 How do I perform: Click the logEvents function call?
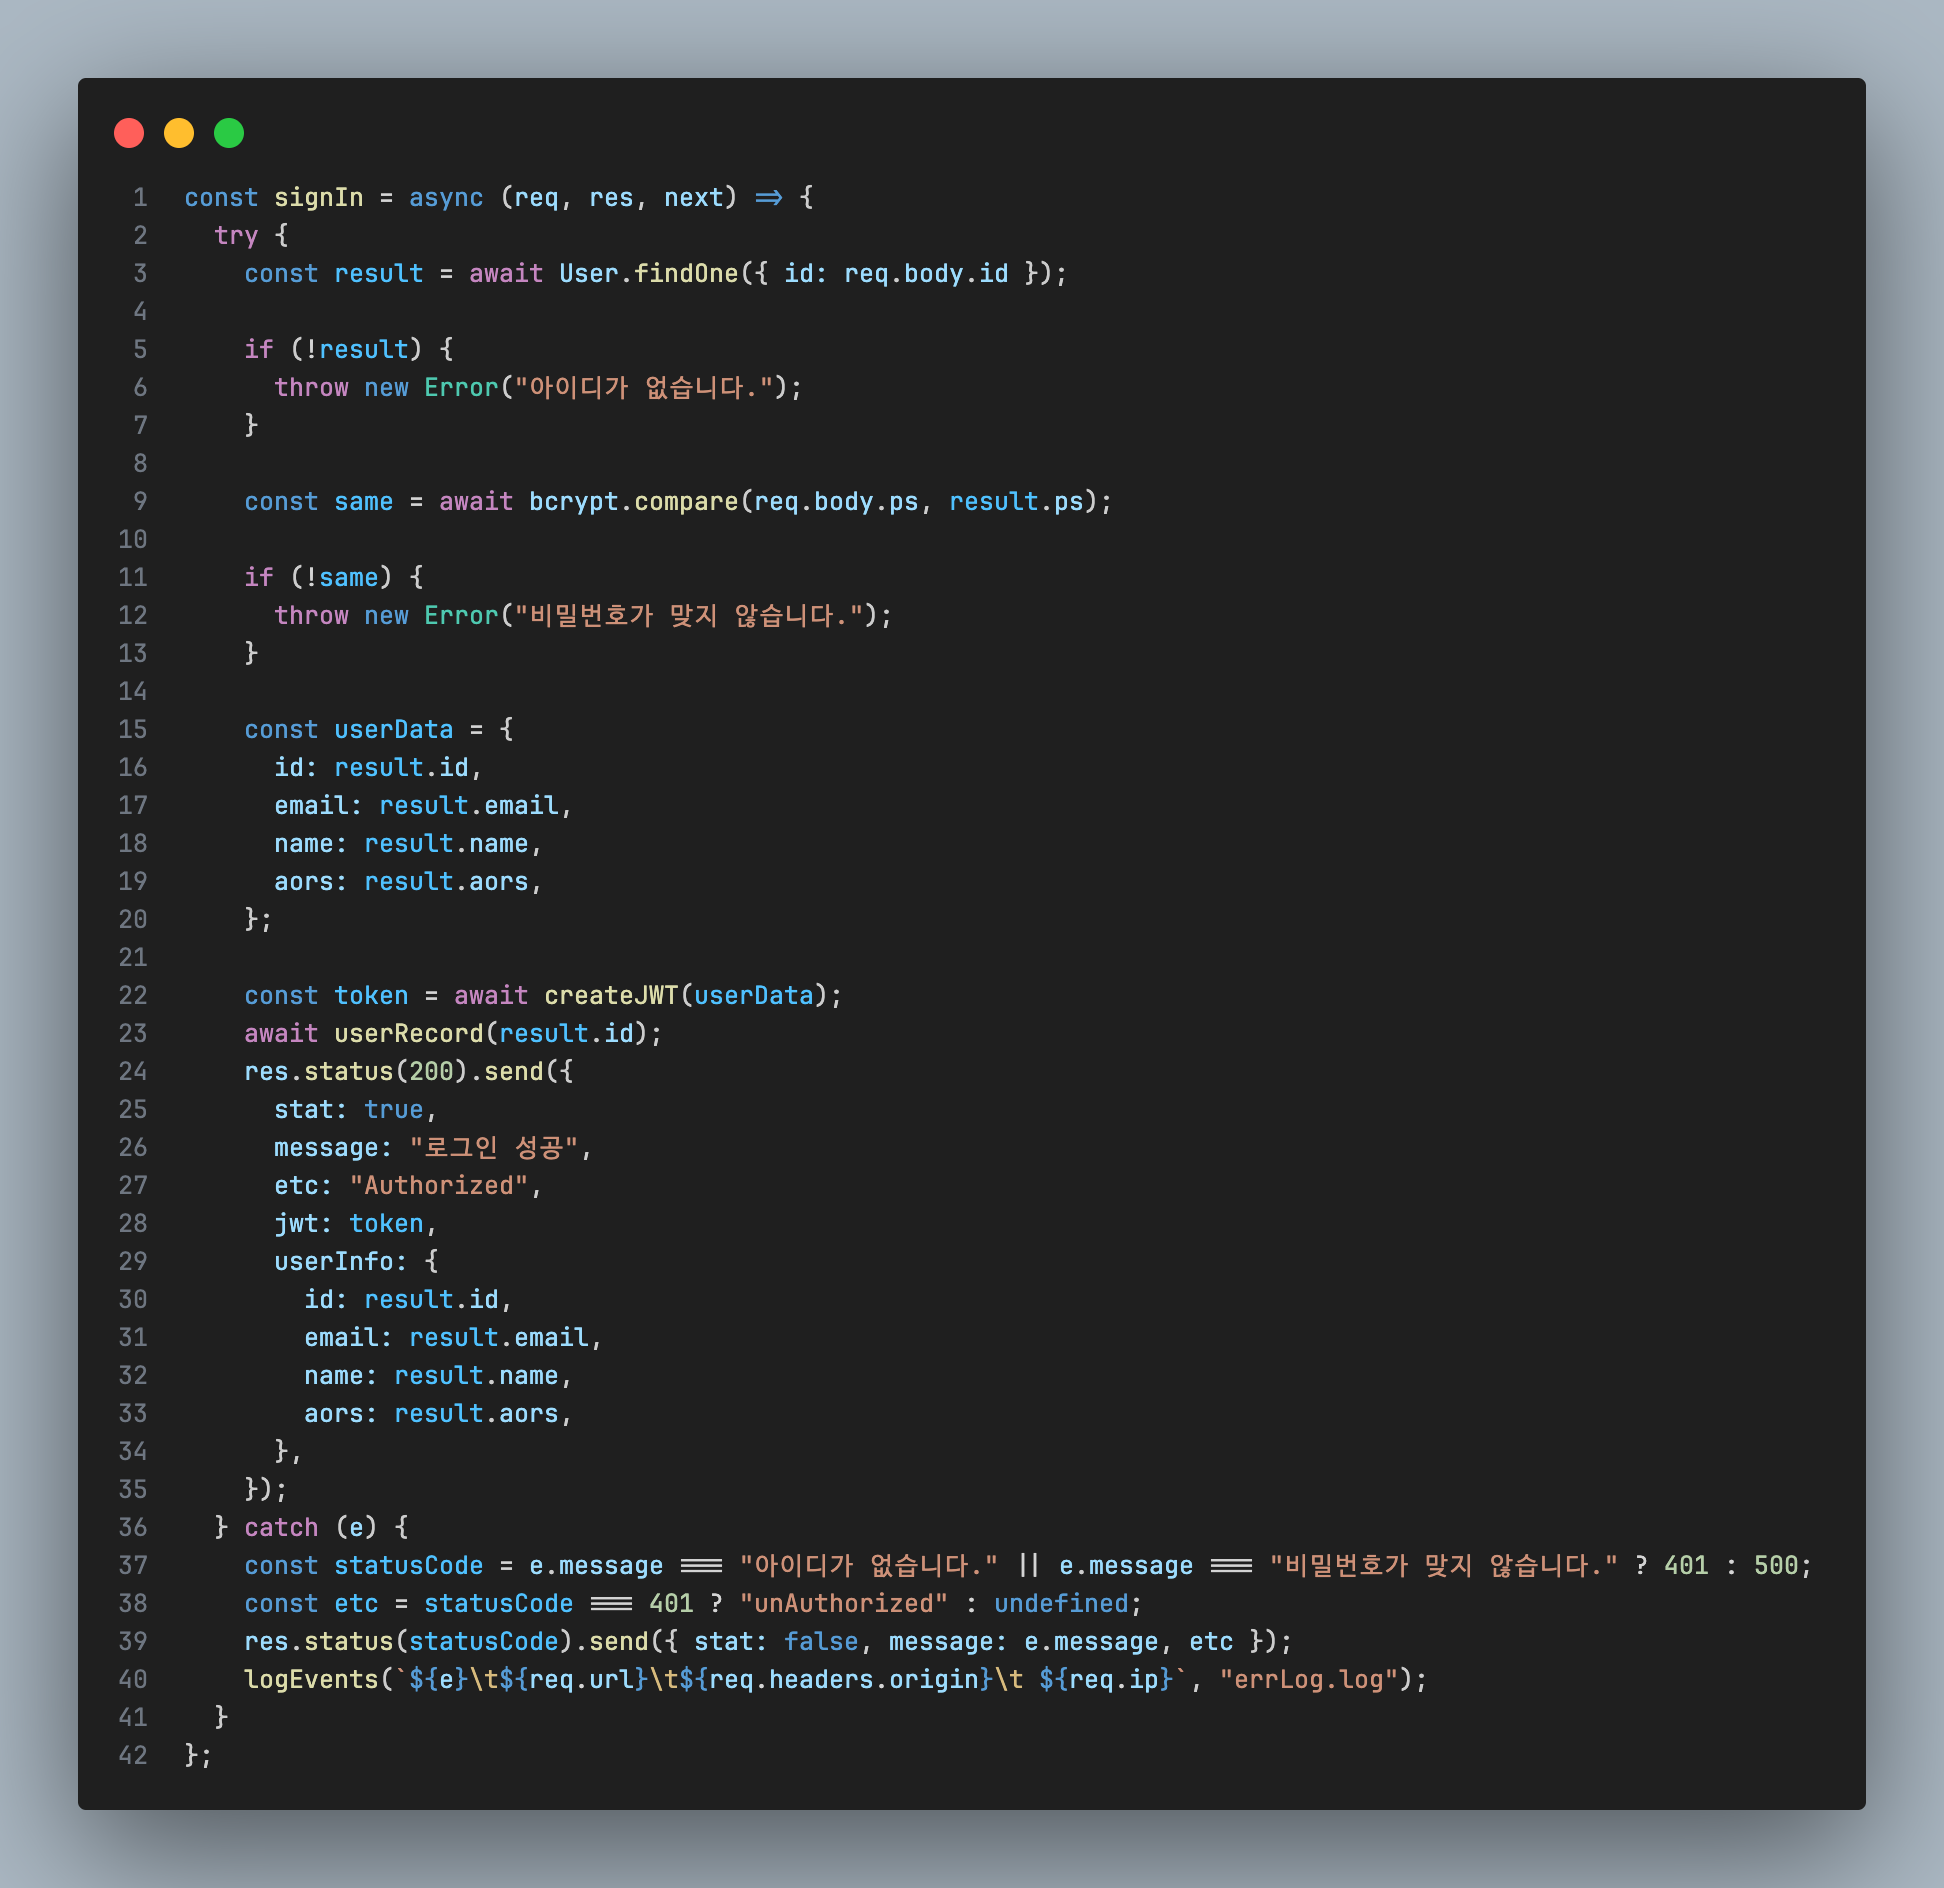311,1680
